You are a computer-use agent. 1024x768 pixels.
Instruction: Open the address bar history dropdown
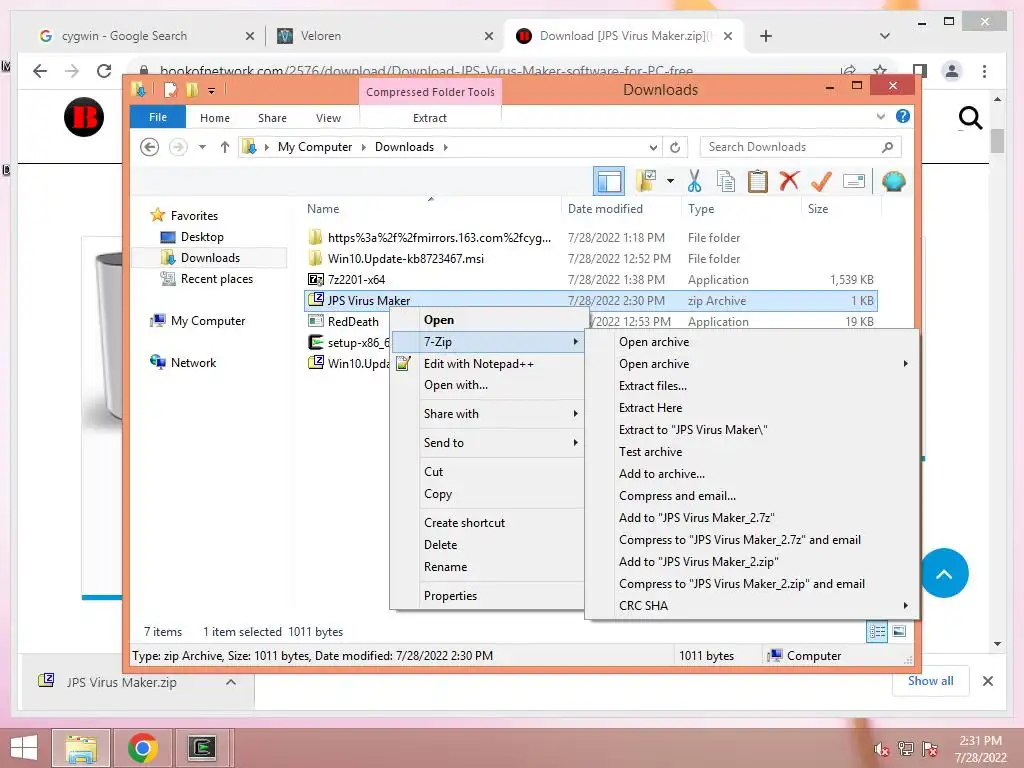click(653, 147)
